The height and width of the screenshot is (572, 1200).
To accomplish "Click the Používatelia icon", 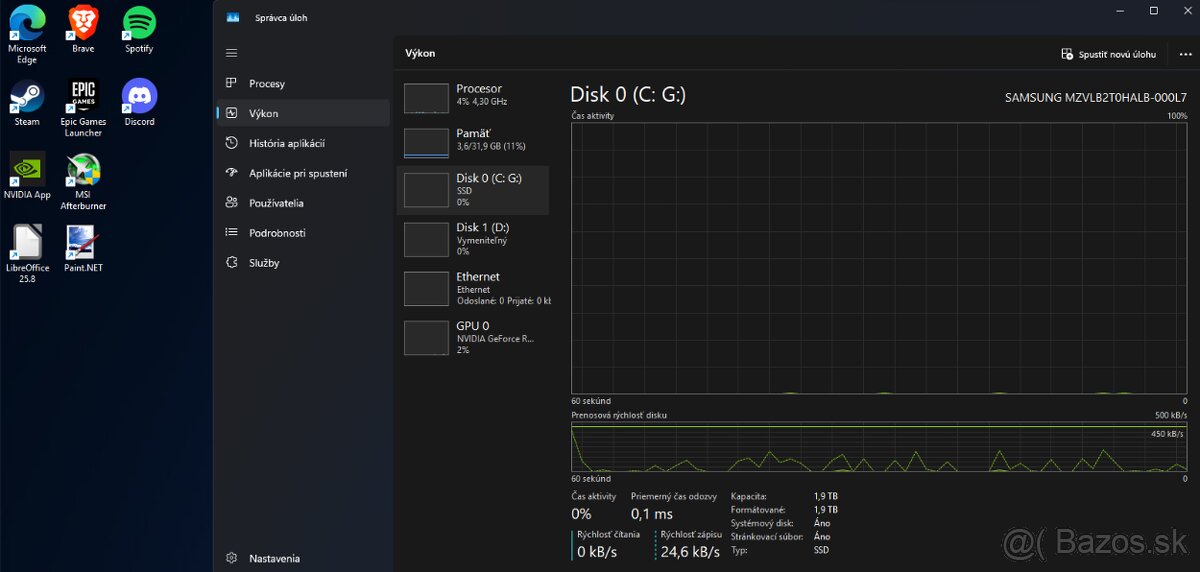I will (x=231, y=203).
